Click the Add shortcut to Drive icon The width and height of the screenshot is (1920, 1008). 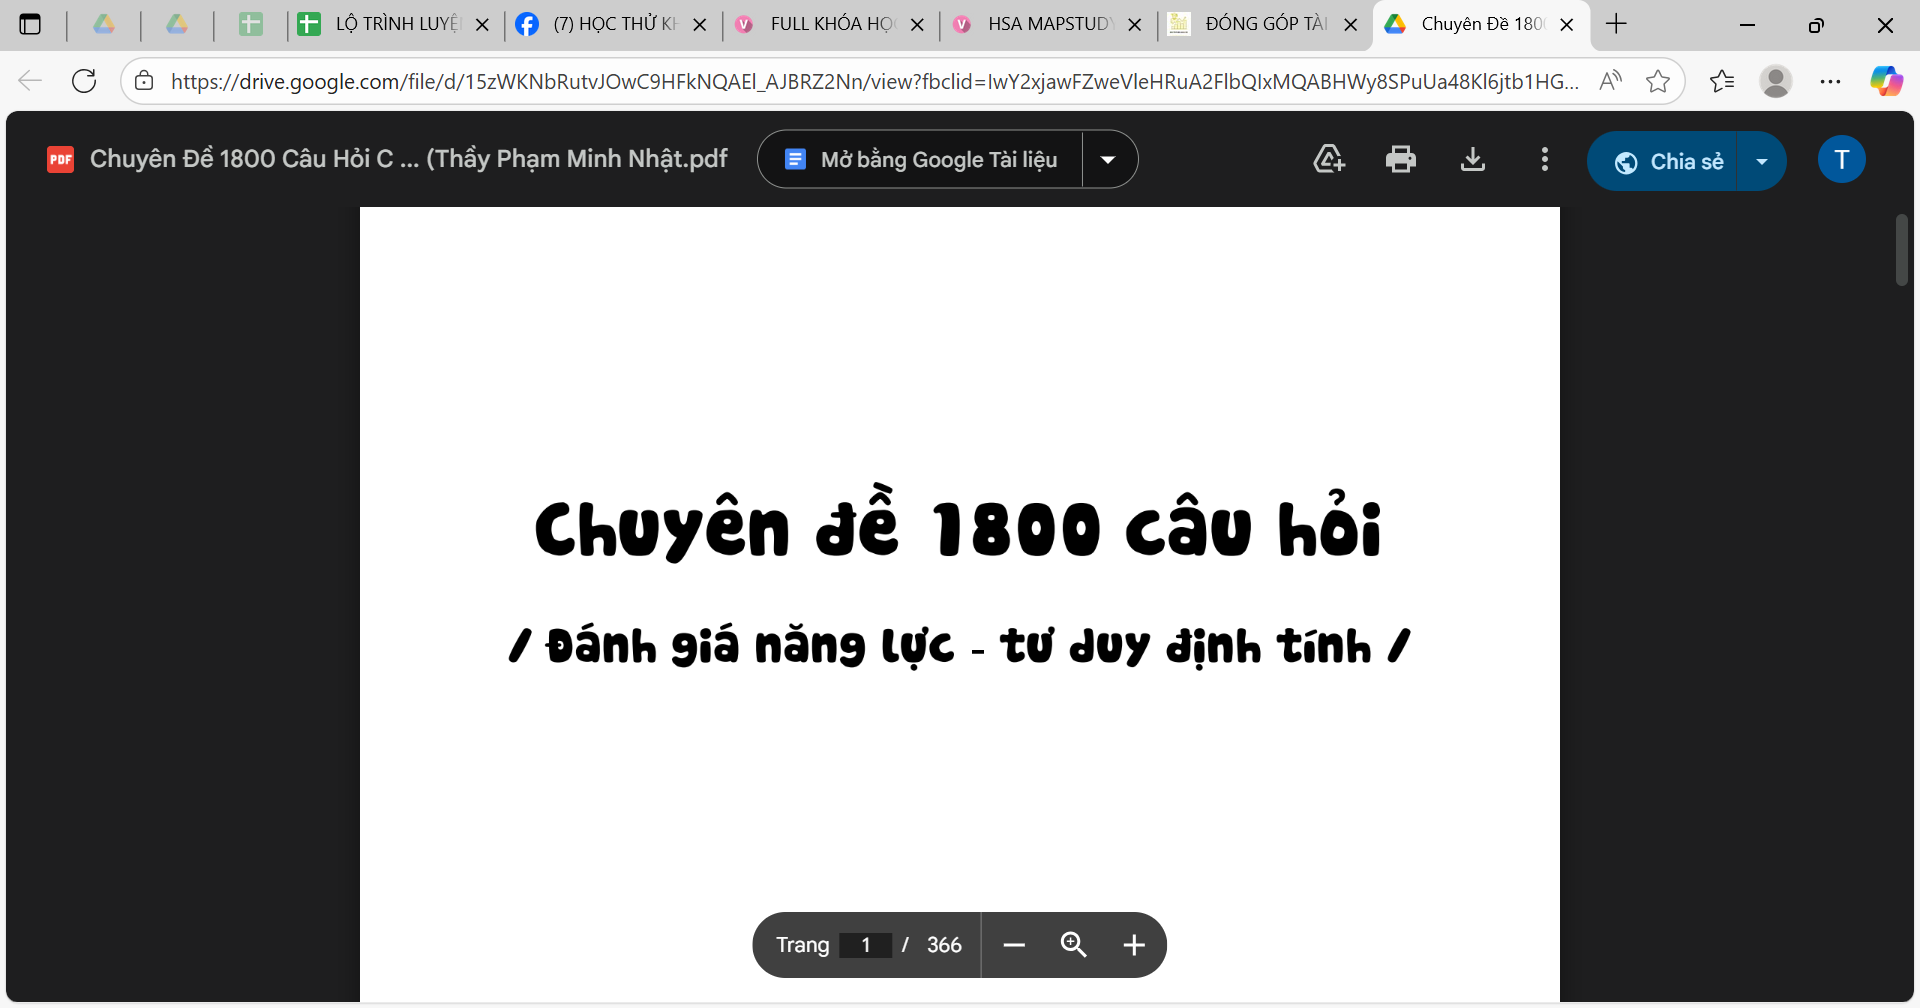tap(1328, 160)
